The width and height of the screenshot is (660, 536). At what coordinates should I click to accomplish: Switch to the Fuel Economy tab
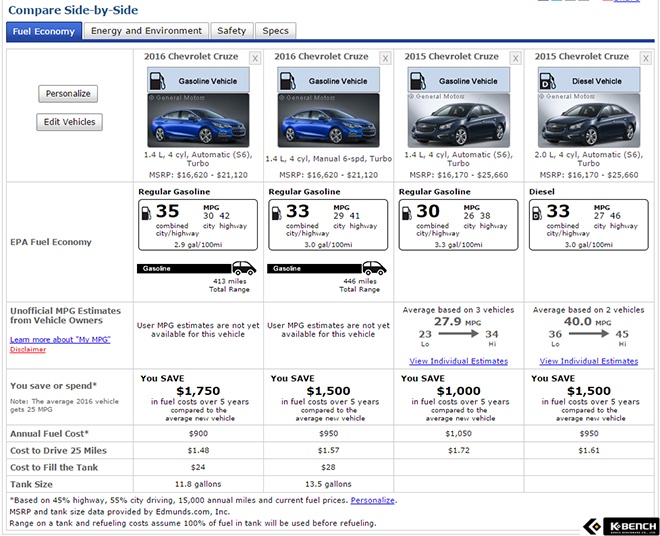[x=44, y=31]
